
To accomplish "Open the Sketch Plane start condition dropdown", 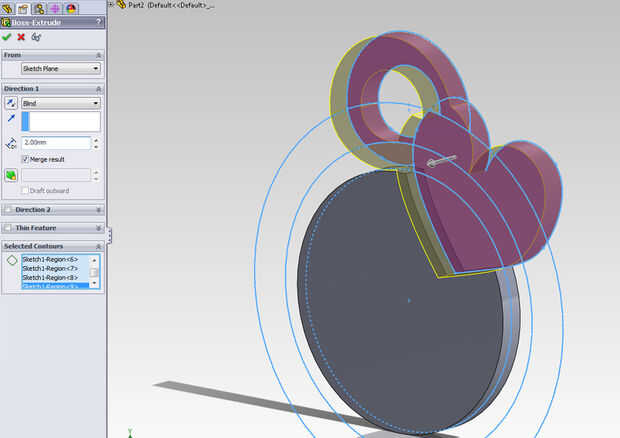I will [60, 69].
